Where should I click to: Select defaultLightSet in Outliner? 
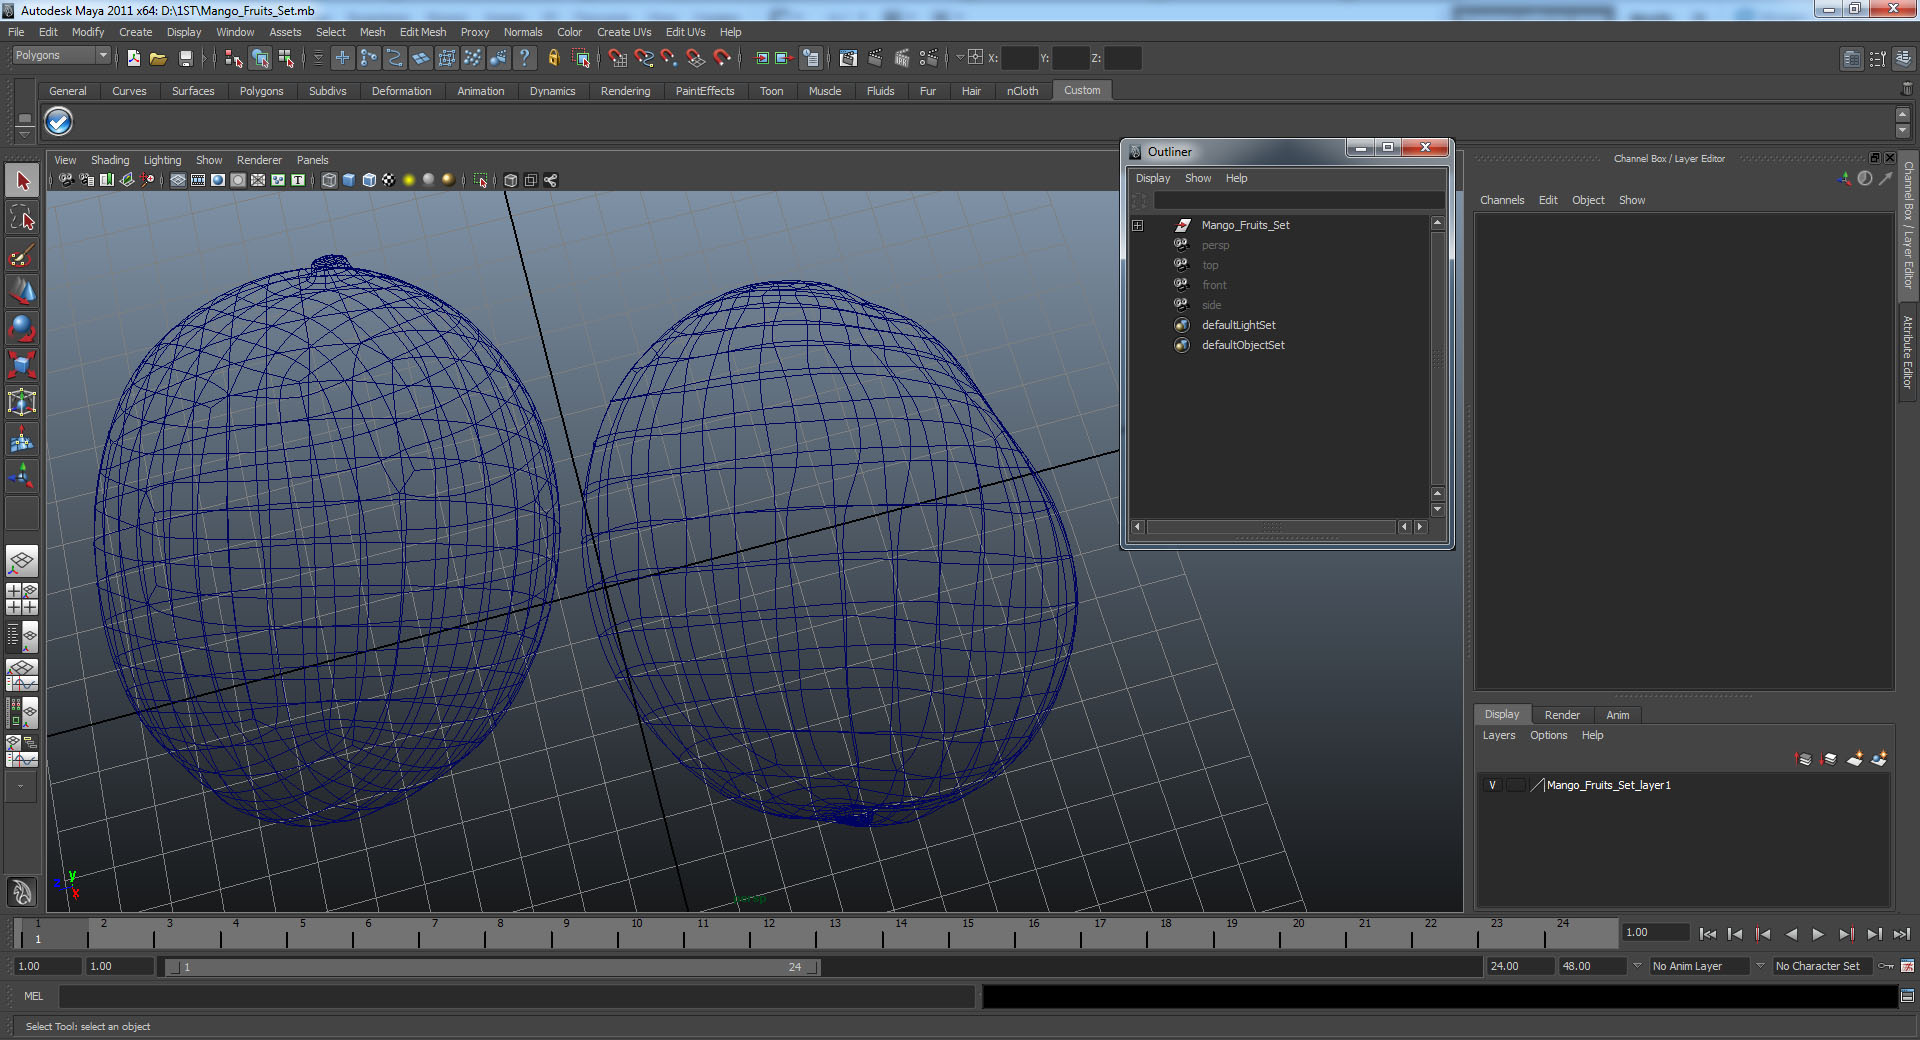click(x=1238, y=325)
